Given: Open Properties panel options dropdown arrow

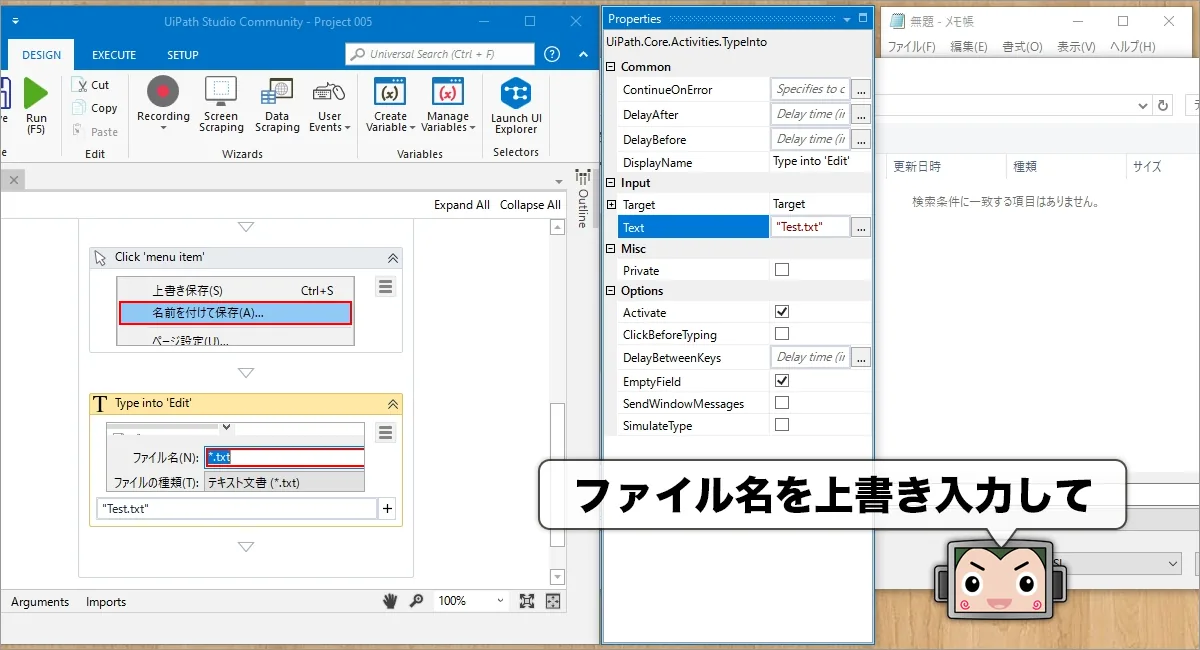Looking at the screenshot, I should pos(846,18).
